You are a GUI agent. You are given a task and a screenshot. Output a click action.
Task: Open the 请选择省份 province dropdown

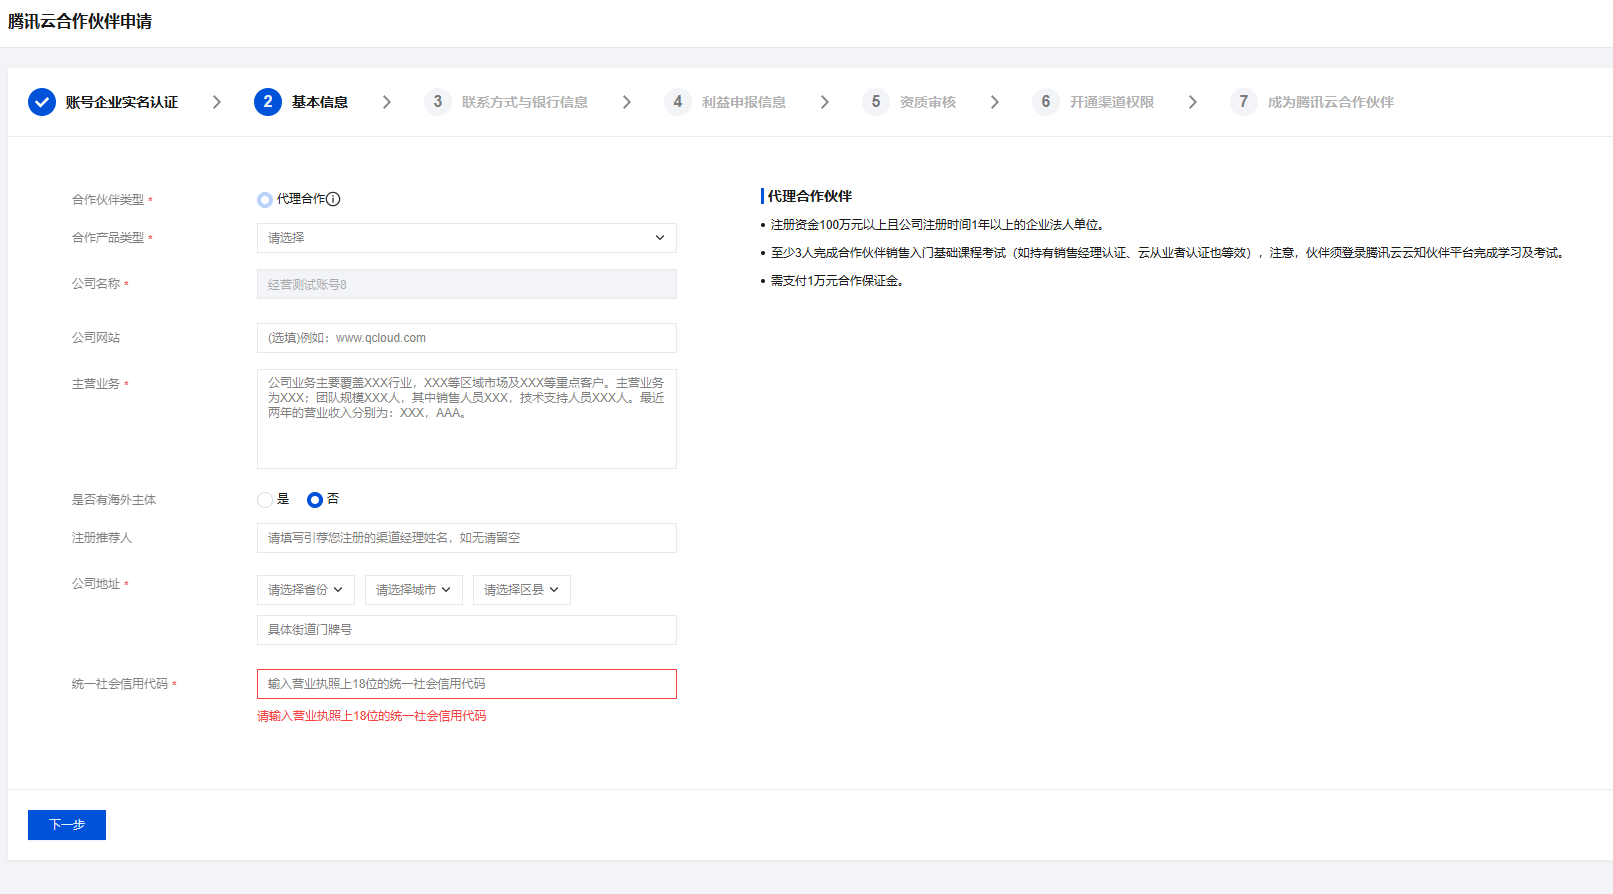click(306, 590)
